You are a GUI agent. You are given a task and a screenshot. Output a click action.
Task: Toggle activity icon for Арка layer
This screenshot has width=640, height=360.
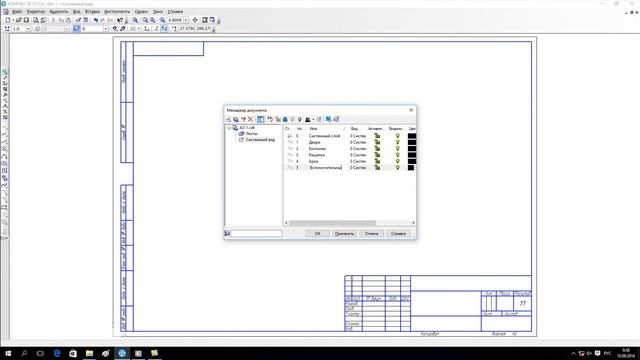click(x=377, y=161)
